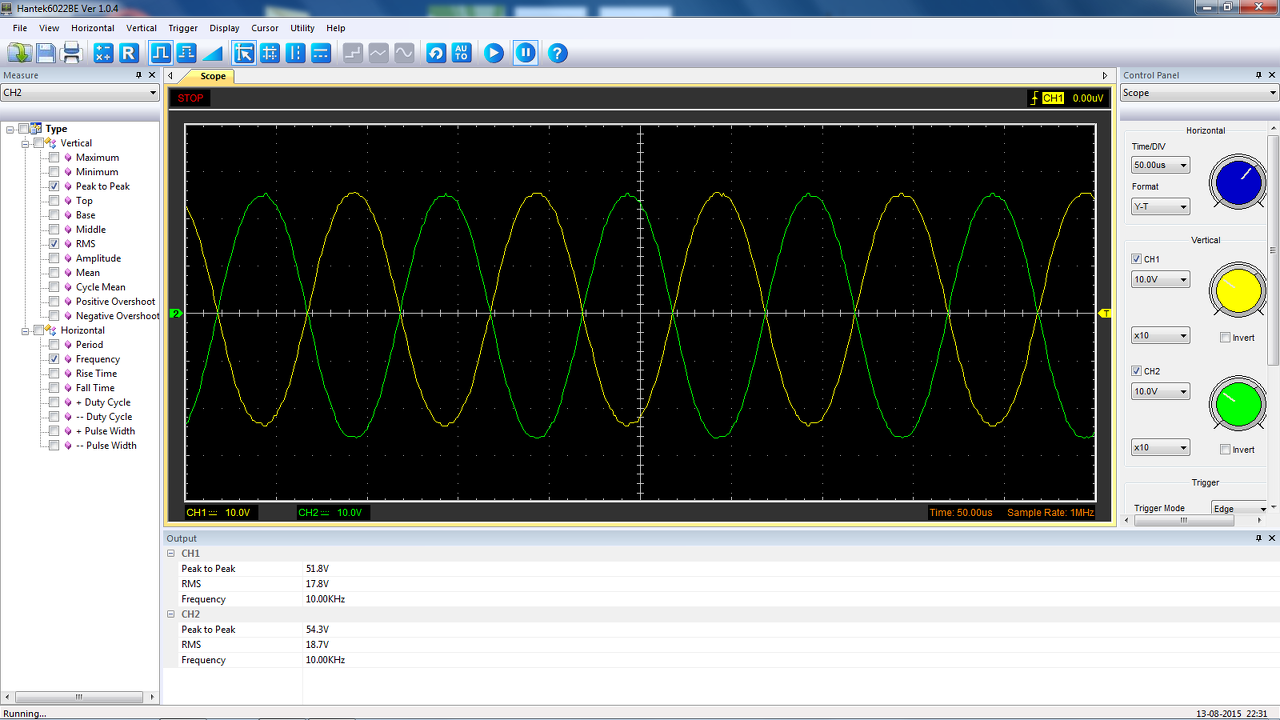Click the Print icon in toolbar
This screenshot has width=1280, height=720.
(x=72, y=53)
